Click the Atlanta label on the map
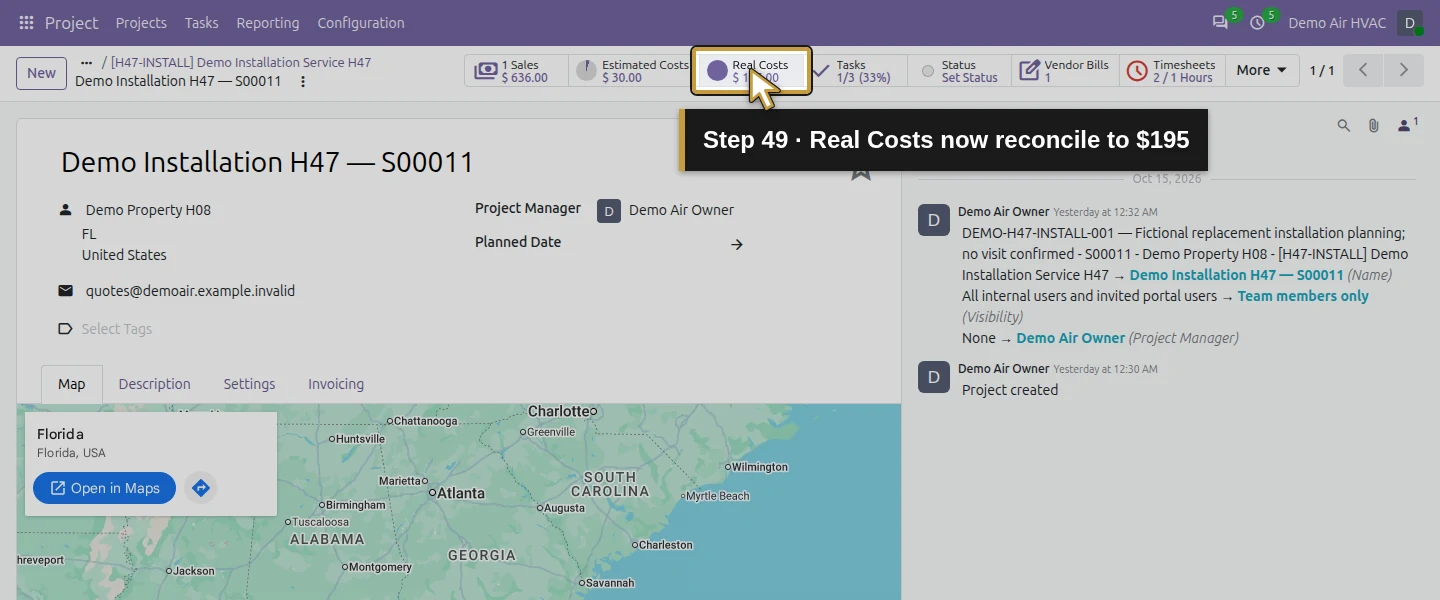 tap(461, 493)
